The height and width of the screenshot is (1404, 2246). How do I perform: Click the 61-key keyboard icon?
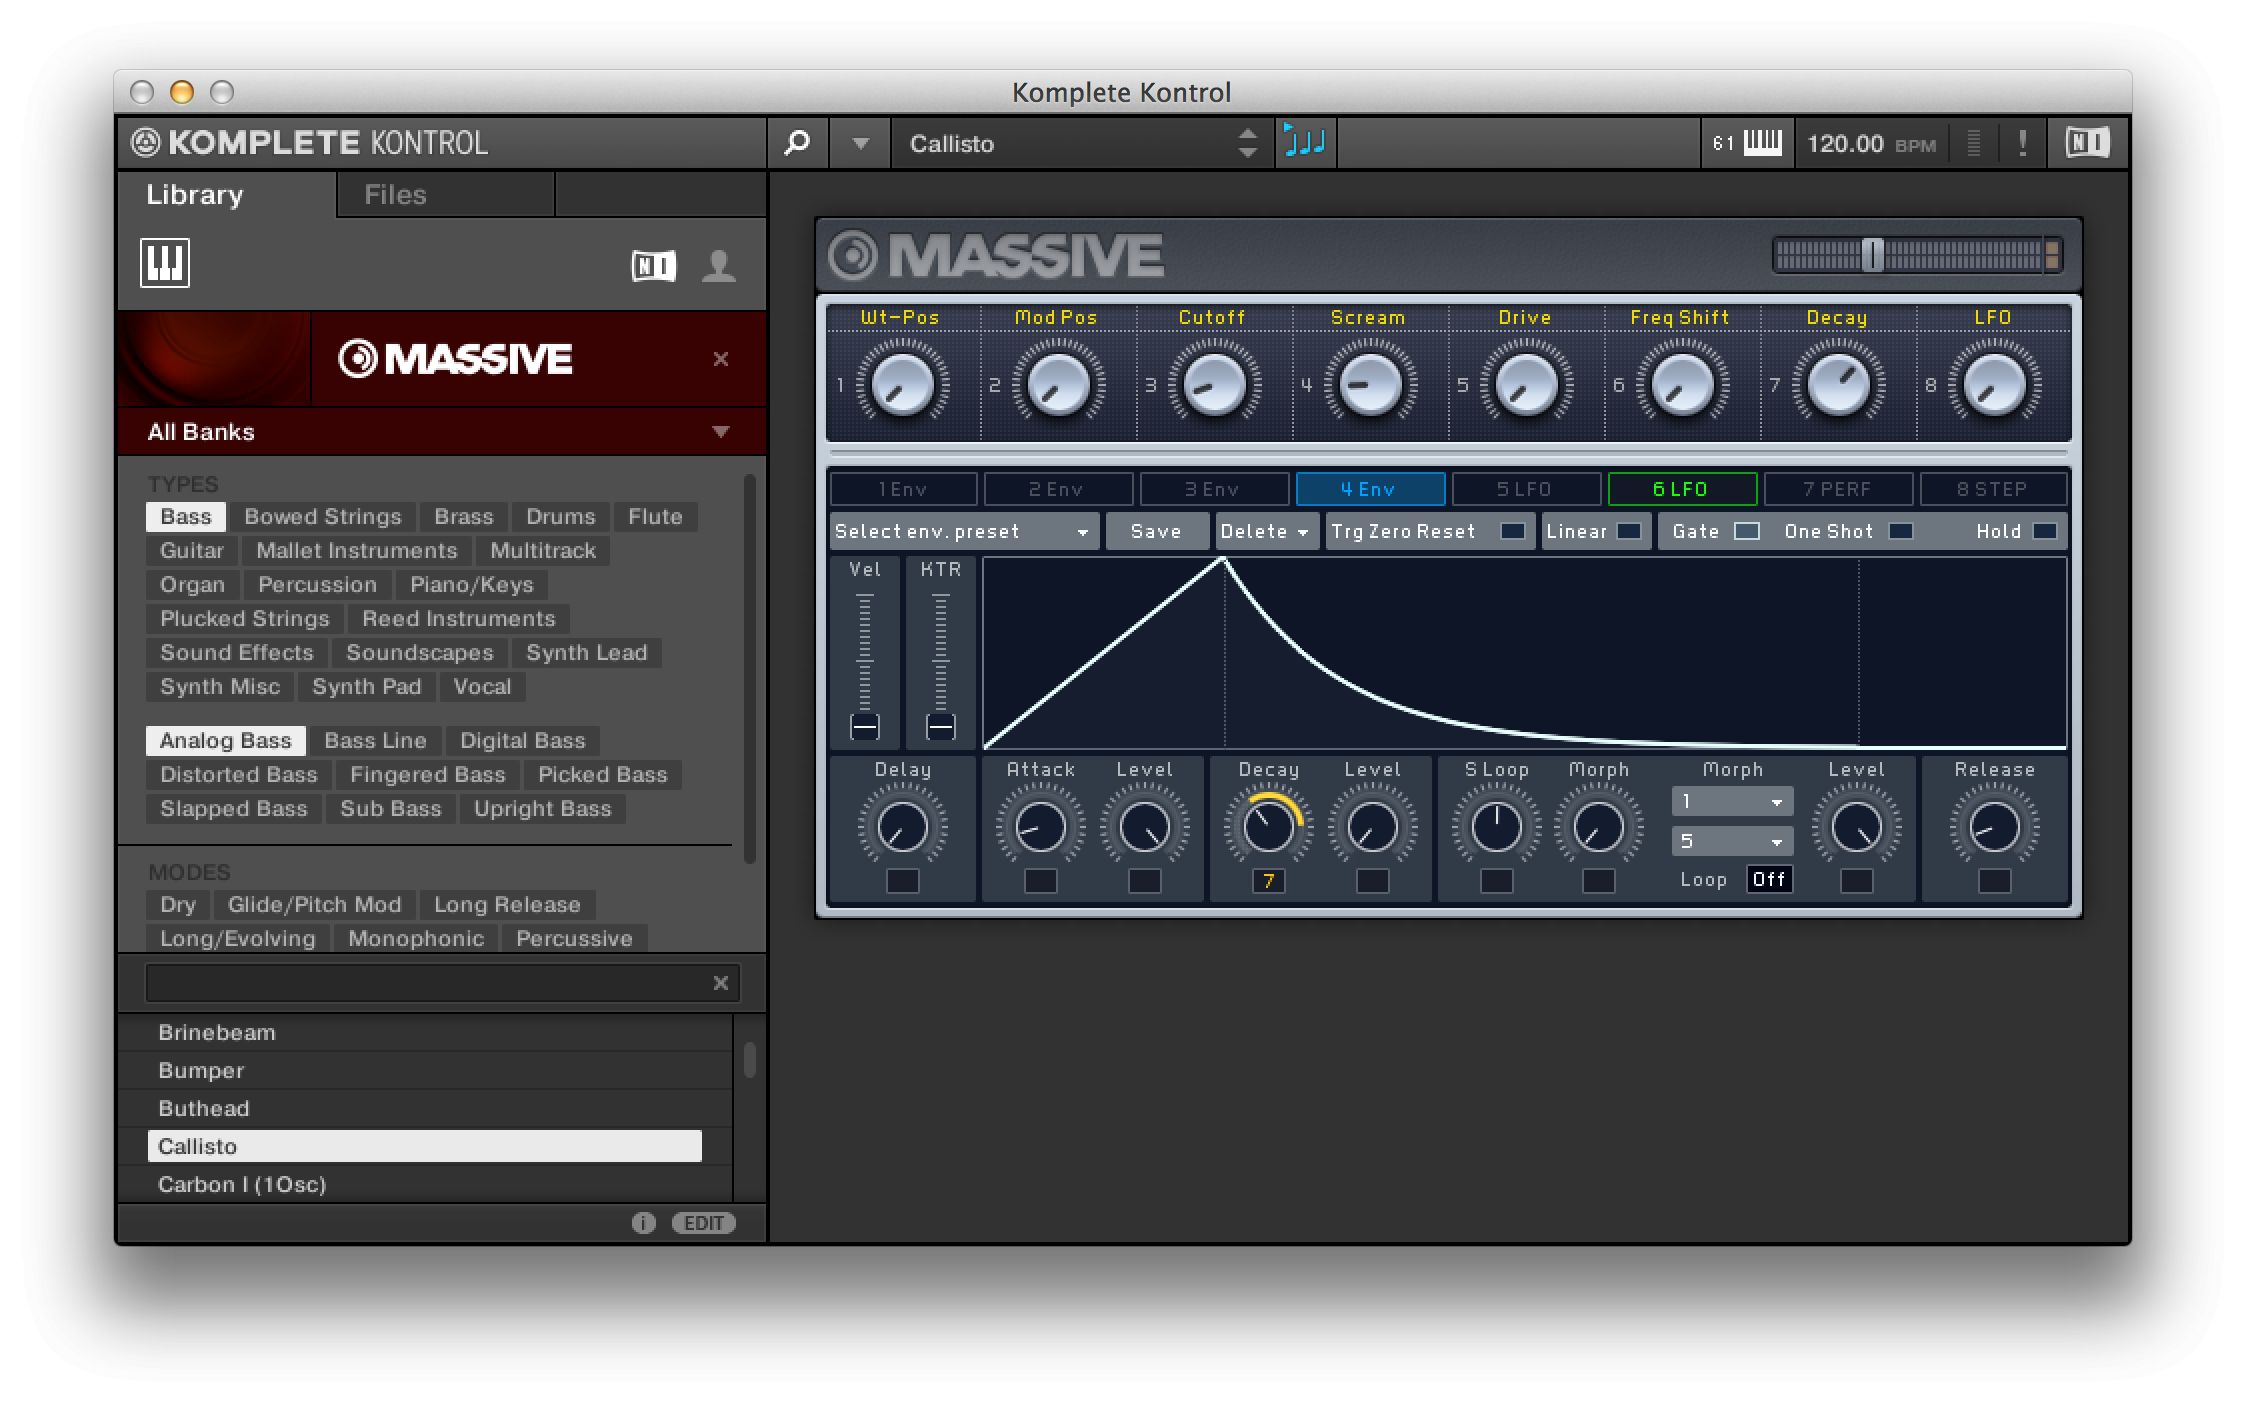pyautogui.click(x=1746, y=143)
